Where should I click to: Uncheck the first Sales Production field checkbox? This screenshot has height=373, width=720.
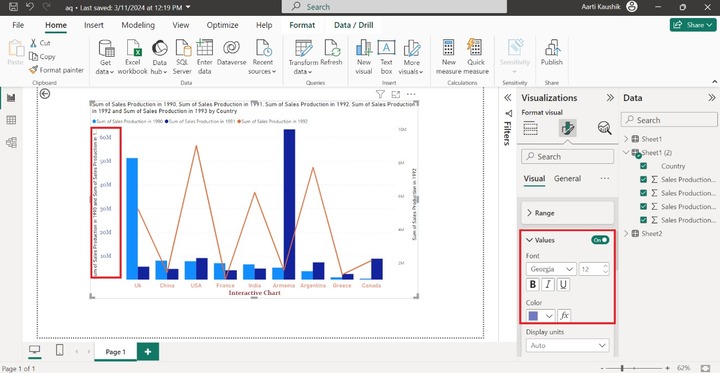pos(643,180)
